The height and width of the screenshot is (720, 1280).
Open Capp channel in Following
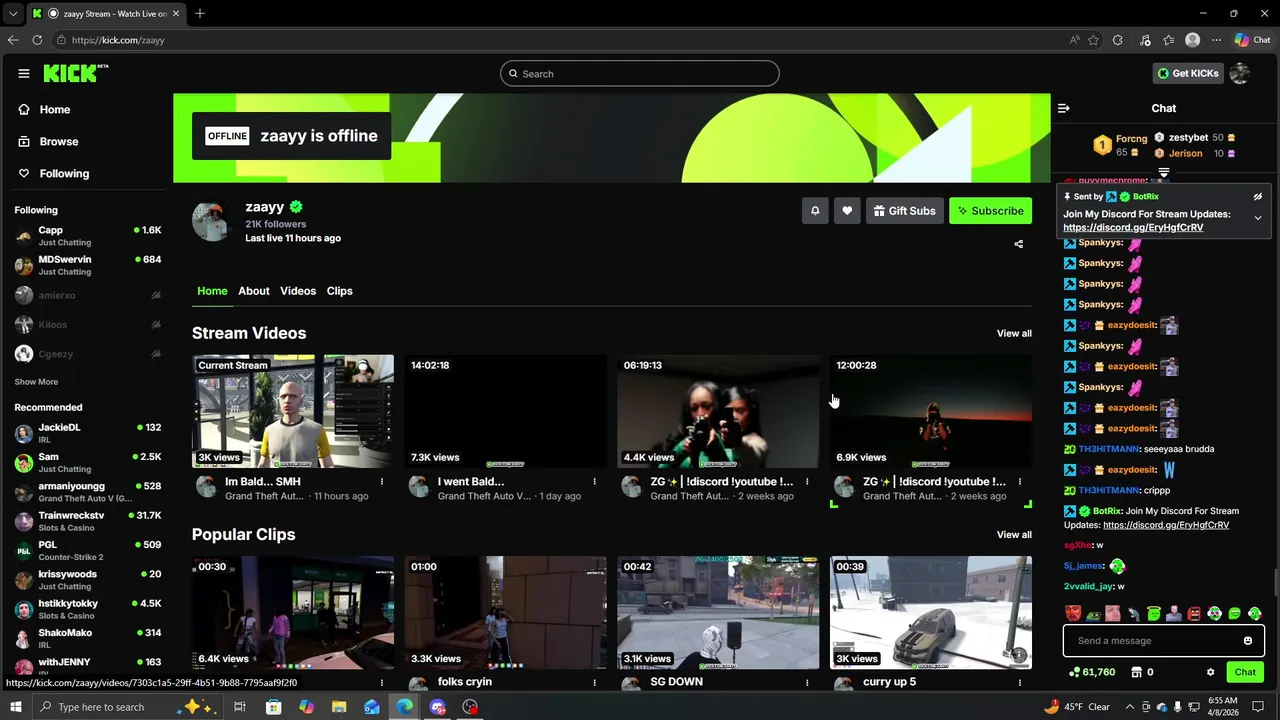click(x=88, y=236)
